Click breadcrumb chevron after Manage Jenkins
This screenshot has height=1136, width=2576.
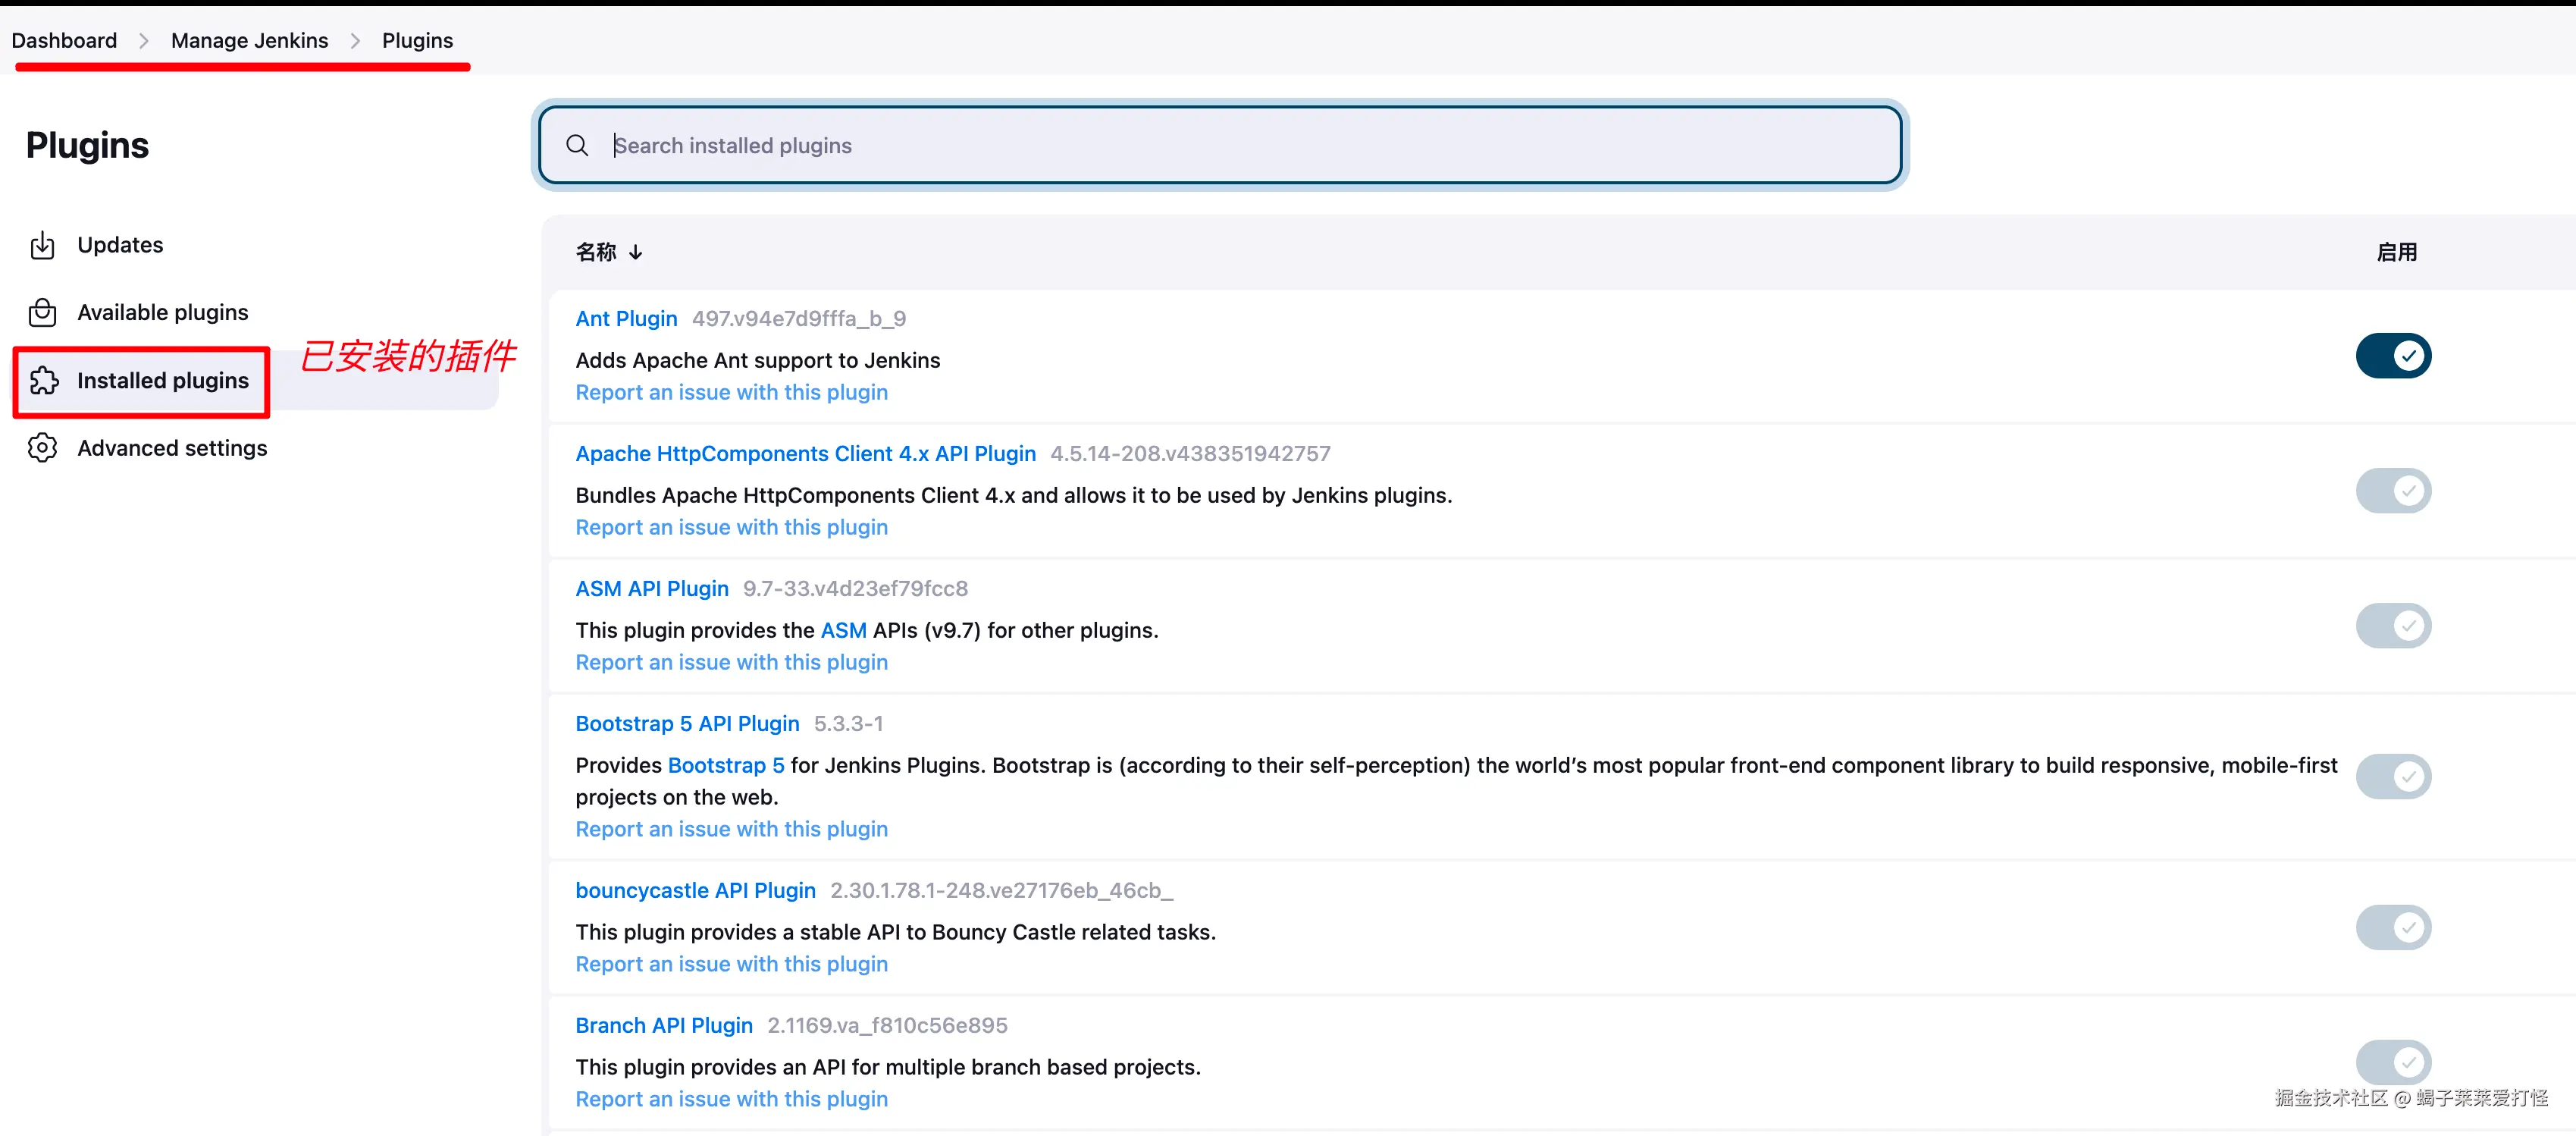355,41
